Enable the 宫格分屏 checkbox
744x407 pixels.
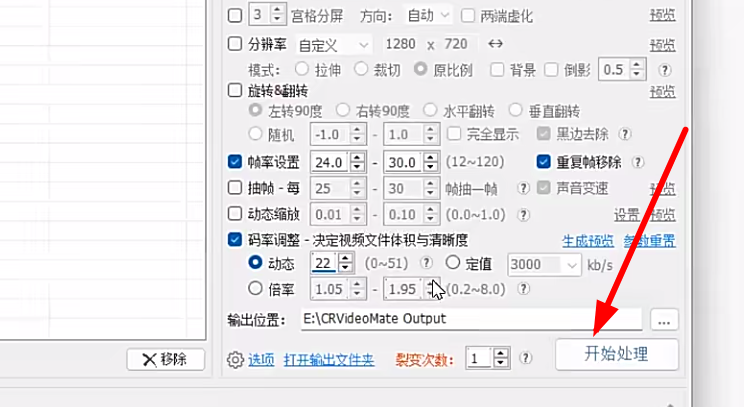[235, 15]
